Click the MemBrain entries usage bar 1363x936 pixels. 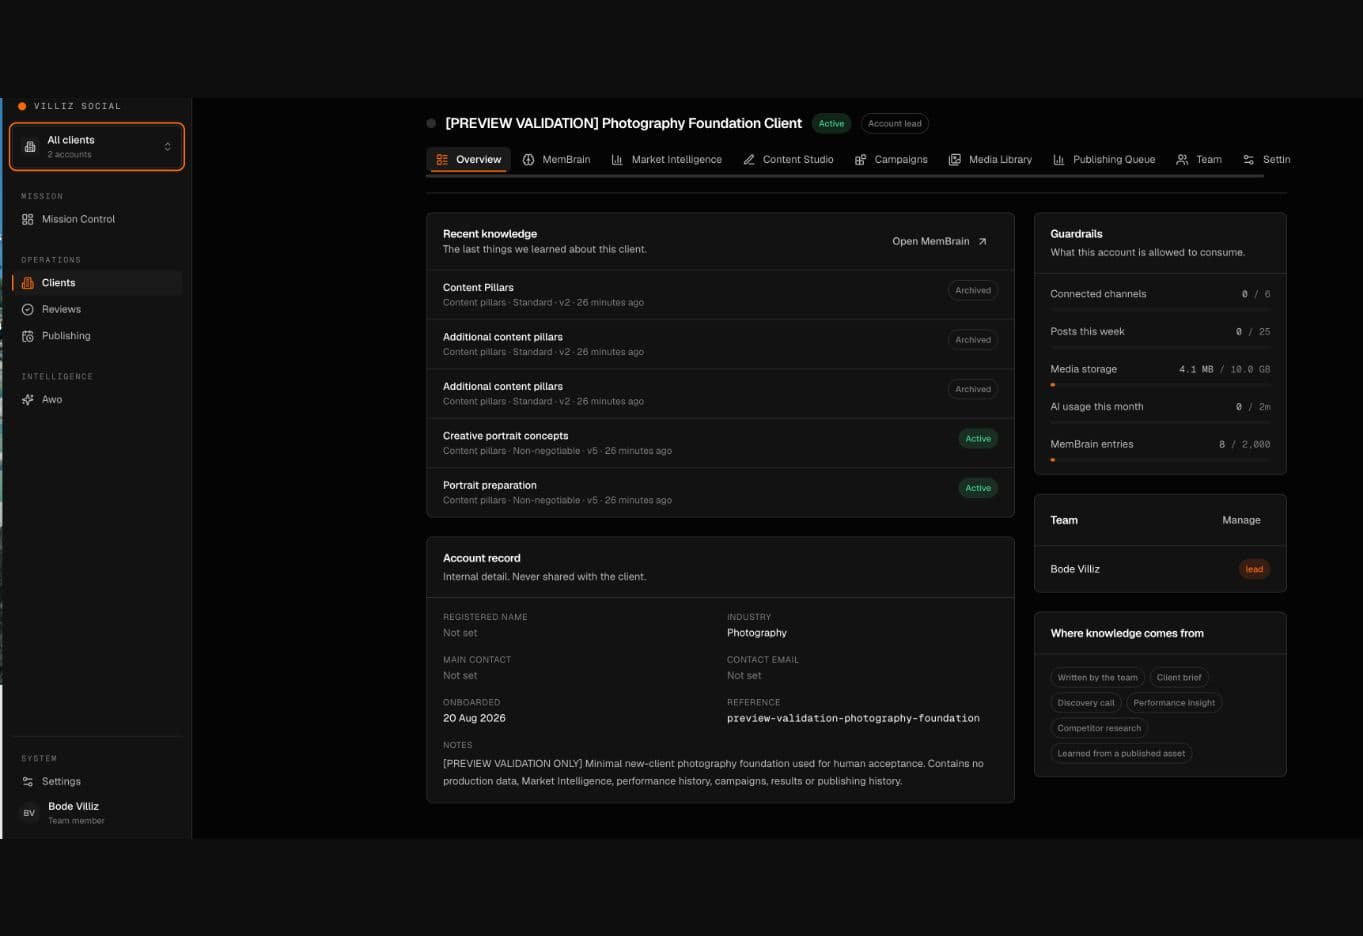[x=1160, y=460]
